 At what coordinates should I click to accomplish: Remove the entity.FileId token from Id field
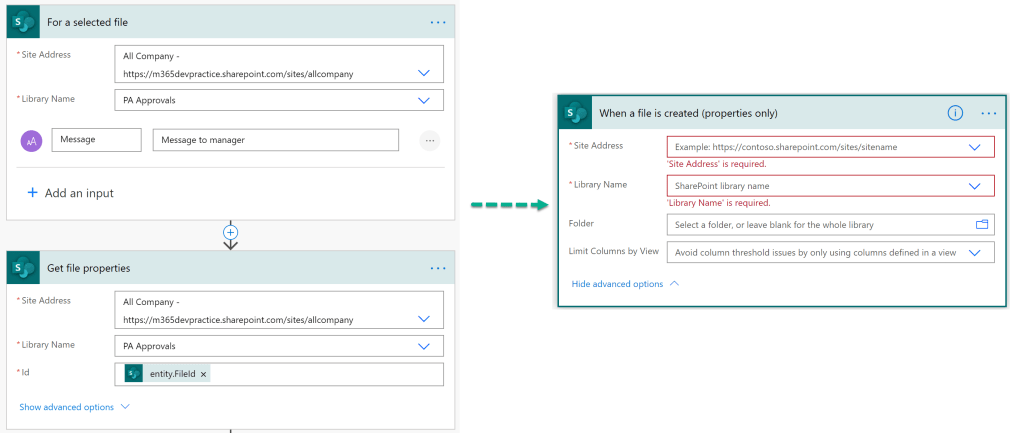coord(204,374)
